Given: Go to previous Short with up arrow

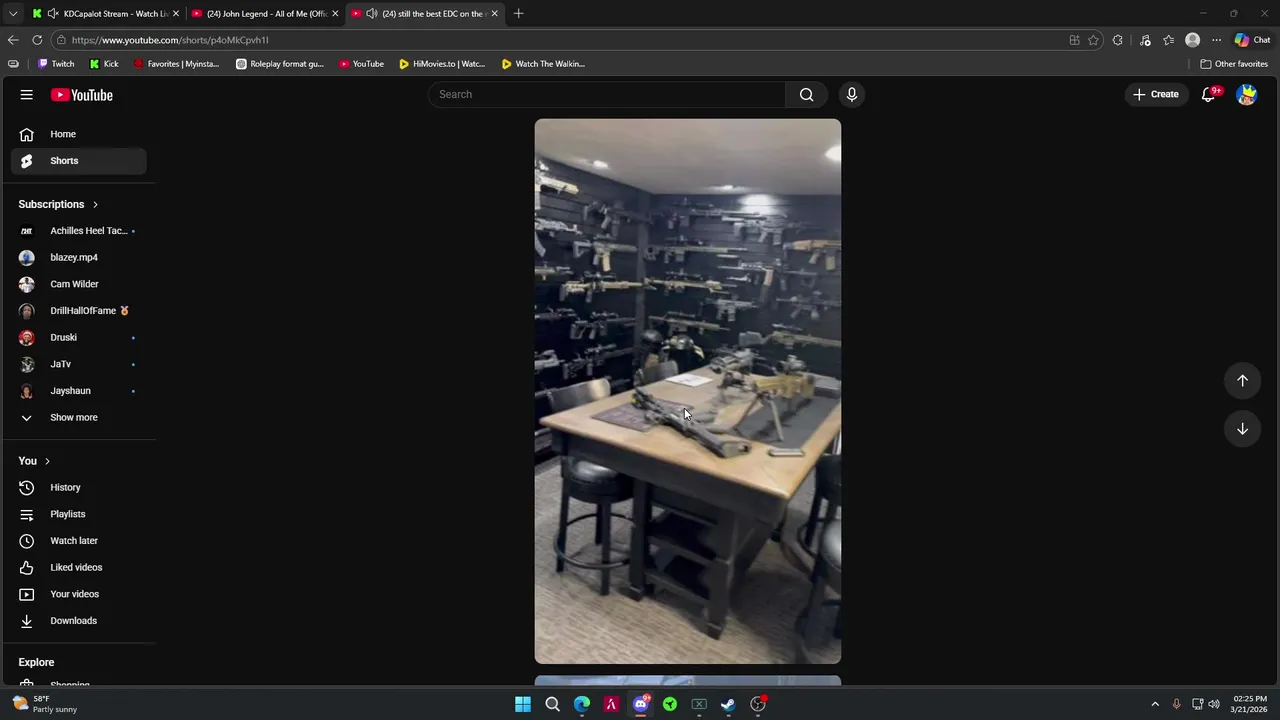Looking at the screenshot, I should [x=1242, y=380].
